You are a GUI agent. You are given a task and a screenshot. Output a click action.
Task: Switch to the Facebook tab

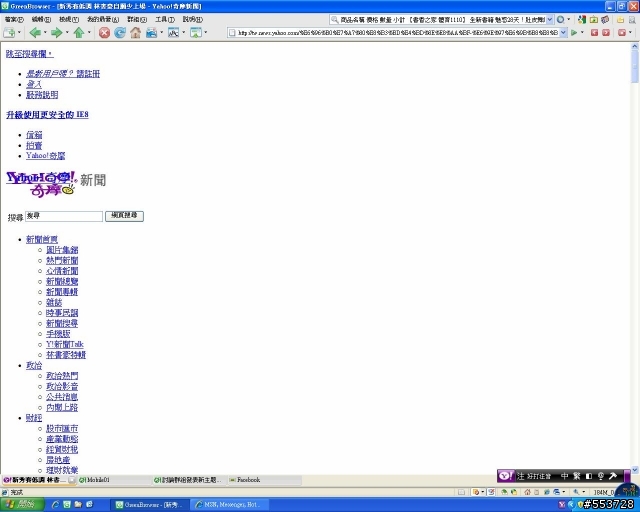tap(264, 480)
